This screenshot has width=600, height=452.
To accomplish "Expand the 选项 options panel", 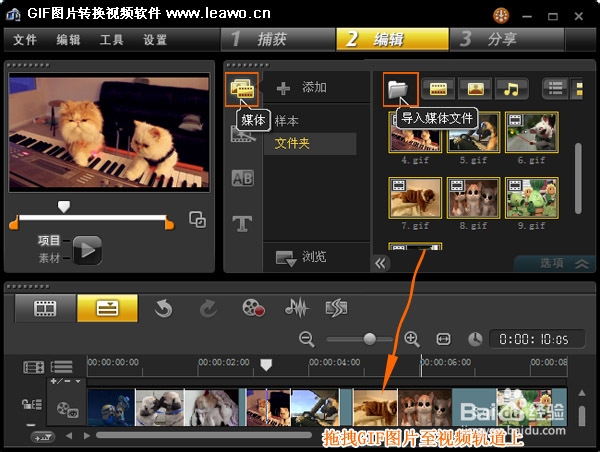I will [555, 263].
